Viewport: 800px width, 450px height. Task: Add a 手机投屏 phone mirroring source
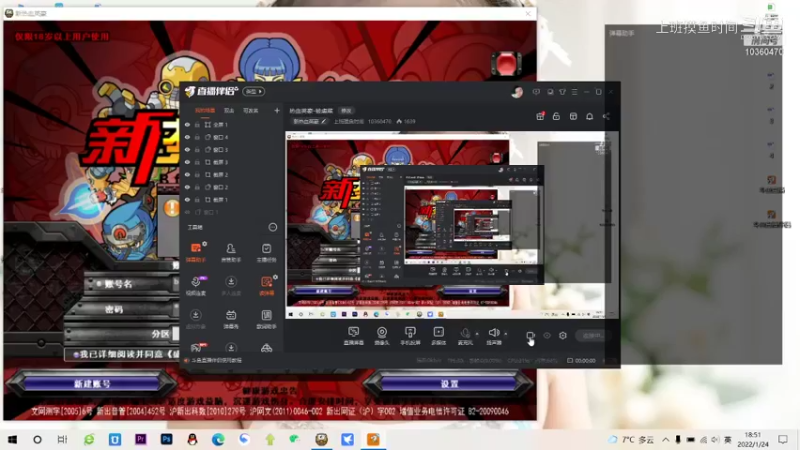tap(410, 336)
